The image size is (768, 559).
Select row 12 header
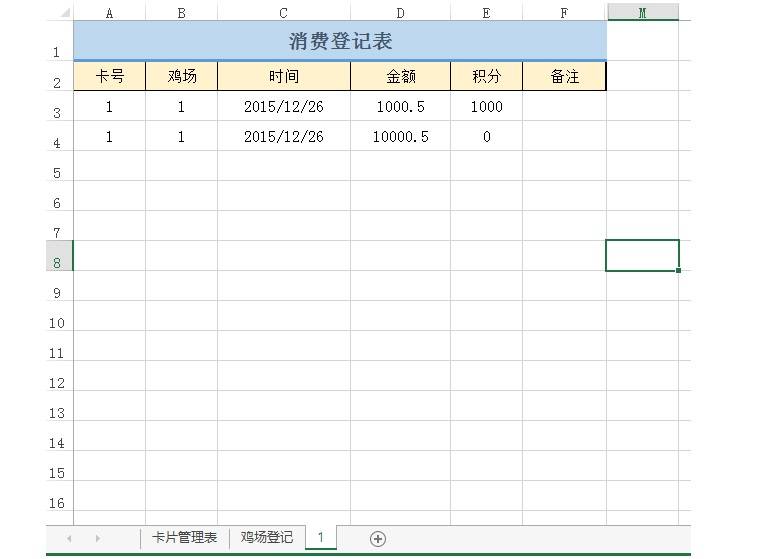click(x=59, y=376)
